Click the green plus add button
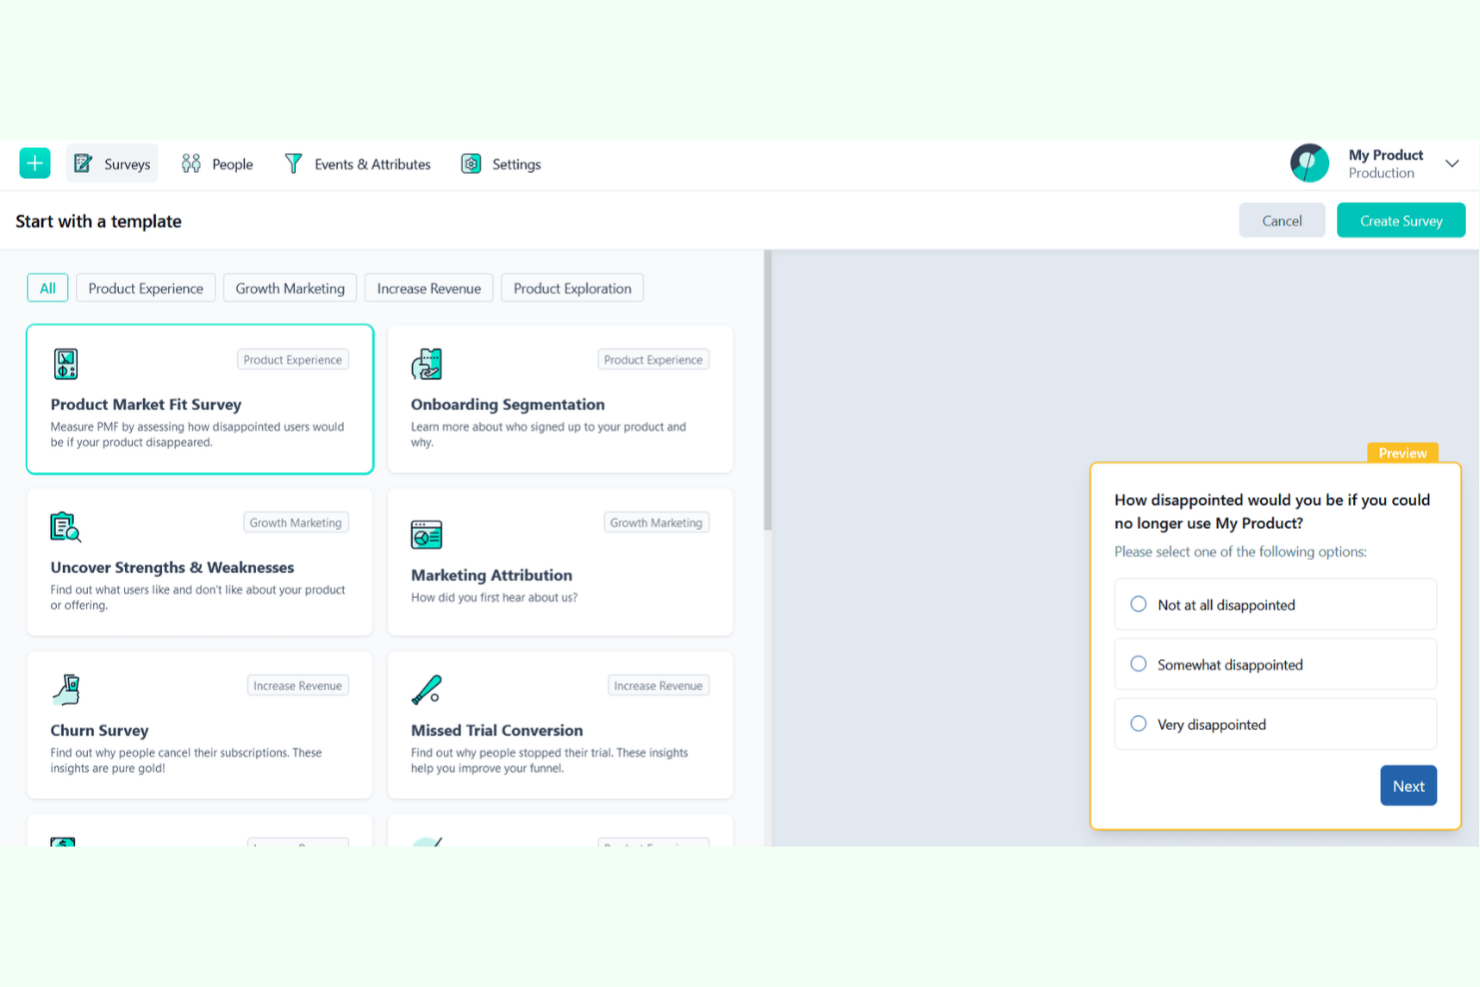The width and height of the screenshot is (1480, 987). coord(35,163)
